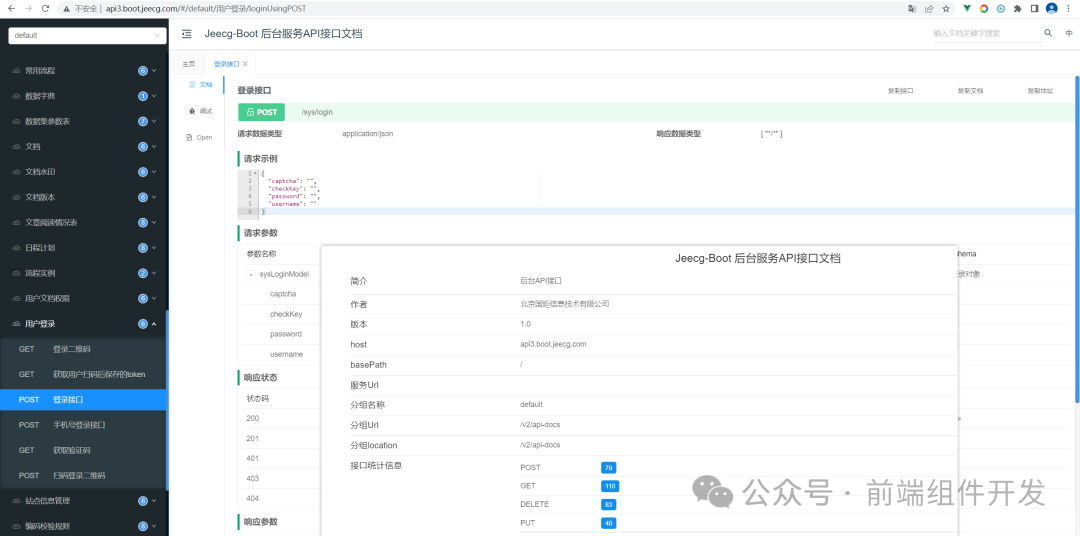Reload the page
The width and height of the screenshot is (1080, 536).
click(x=45, y=8)
